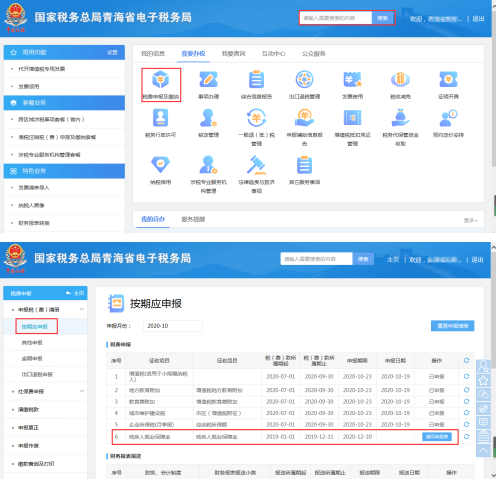This screenshot has height=481, width=496.
Task: Open the gavel legal matters icon
Action: [256, 165]
